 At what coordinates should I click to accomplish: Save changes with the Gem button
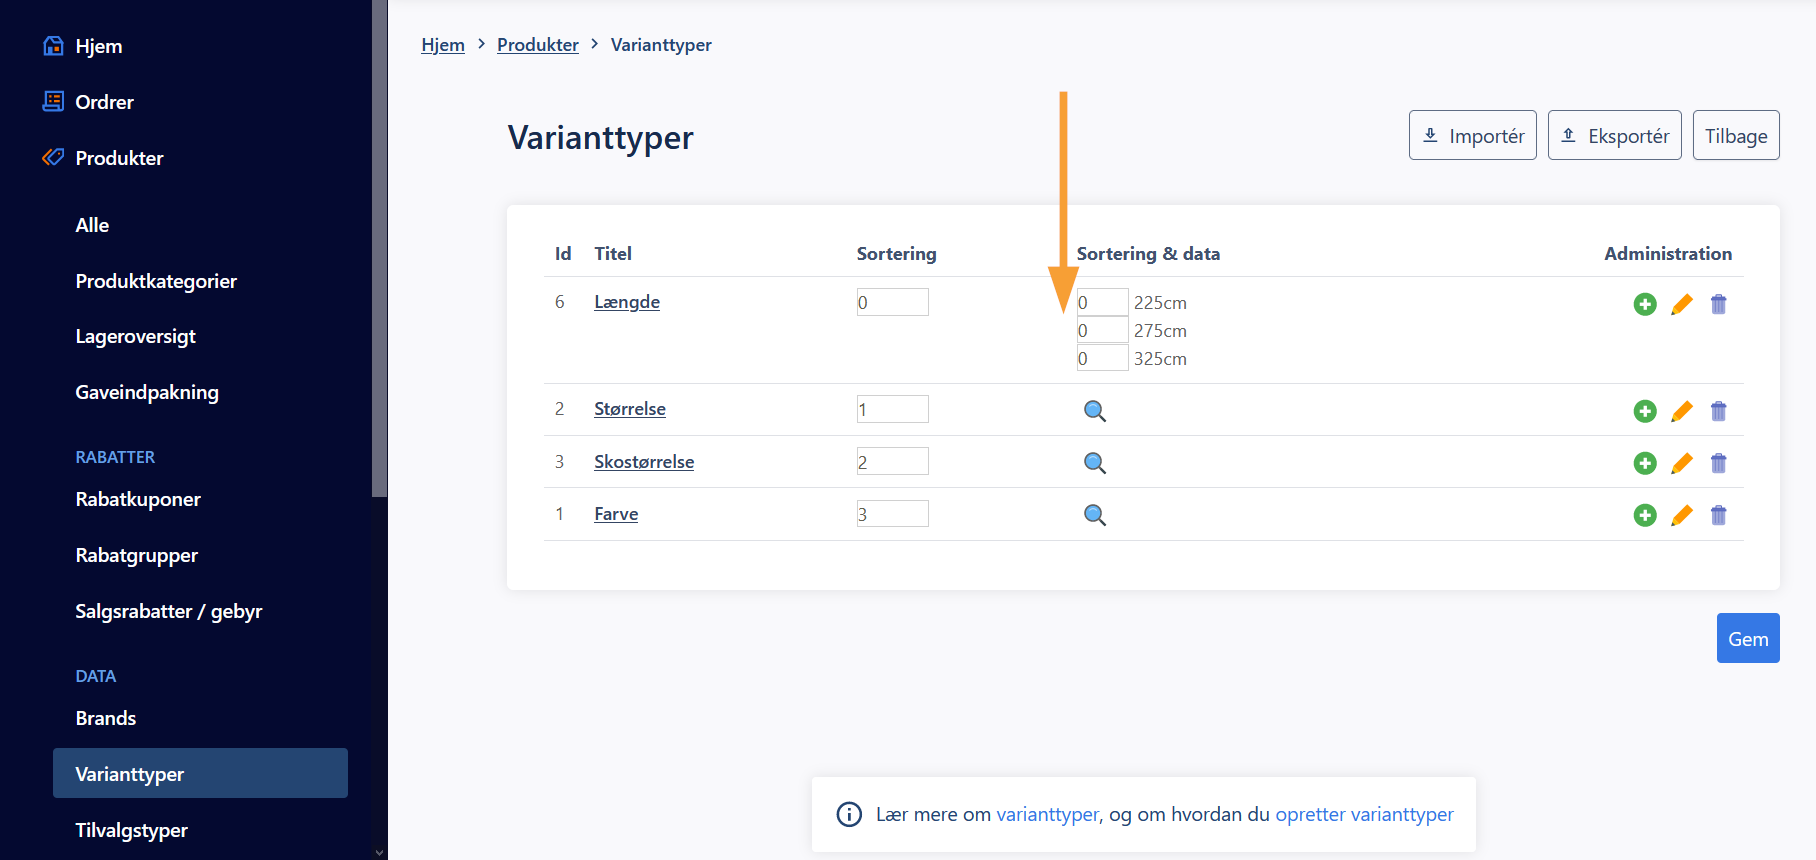click(1747, 638)
